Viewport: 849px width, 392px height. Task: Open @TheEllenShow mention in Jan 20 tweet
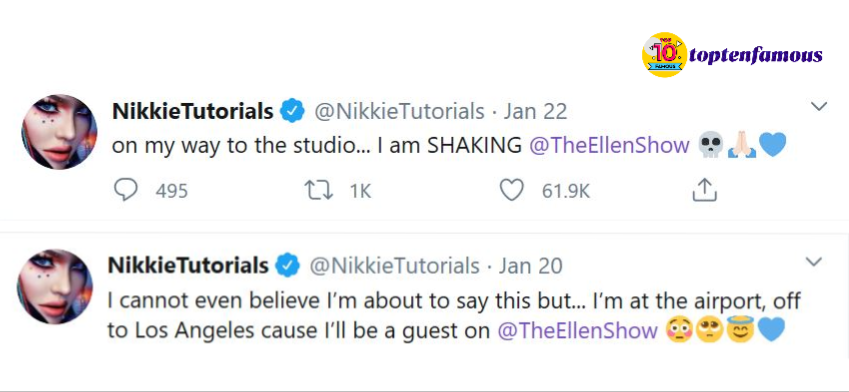coord(577,330)
